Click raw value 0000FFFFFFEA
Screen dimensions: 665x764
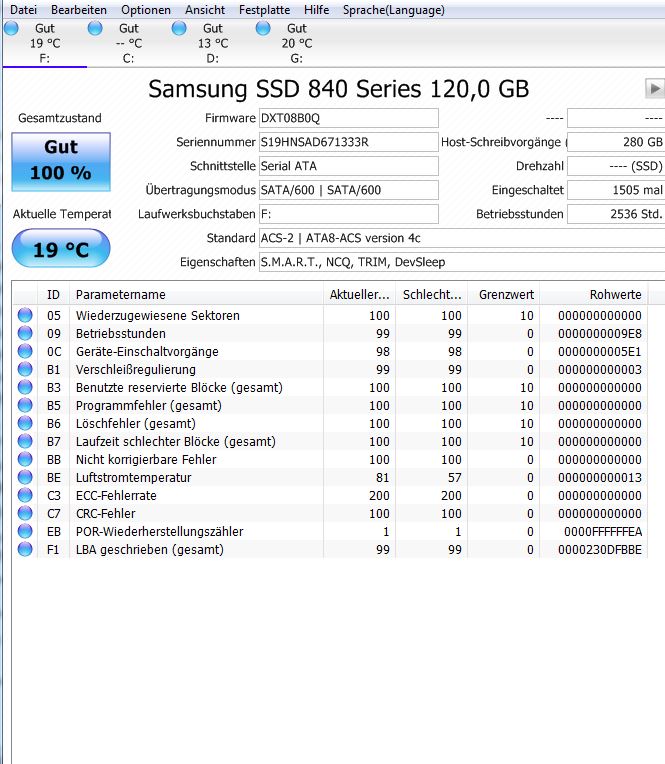(603, 532)
